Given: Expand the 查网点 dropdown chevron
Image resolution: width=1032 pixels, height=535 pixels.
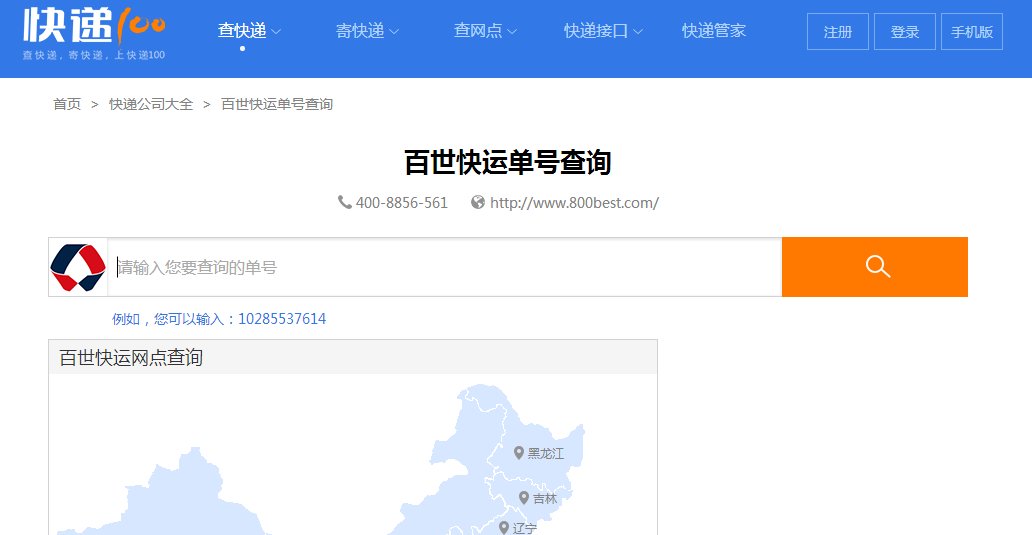Looking at the screenshot, I should pyautogui.click(x=511, y=31).
